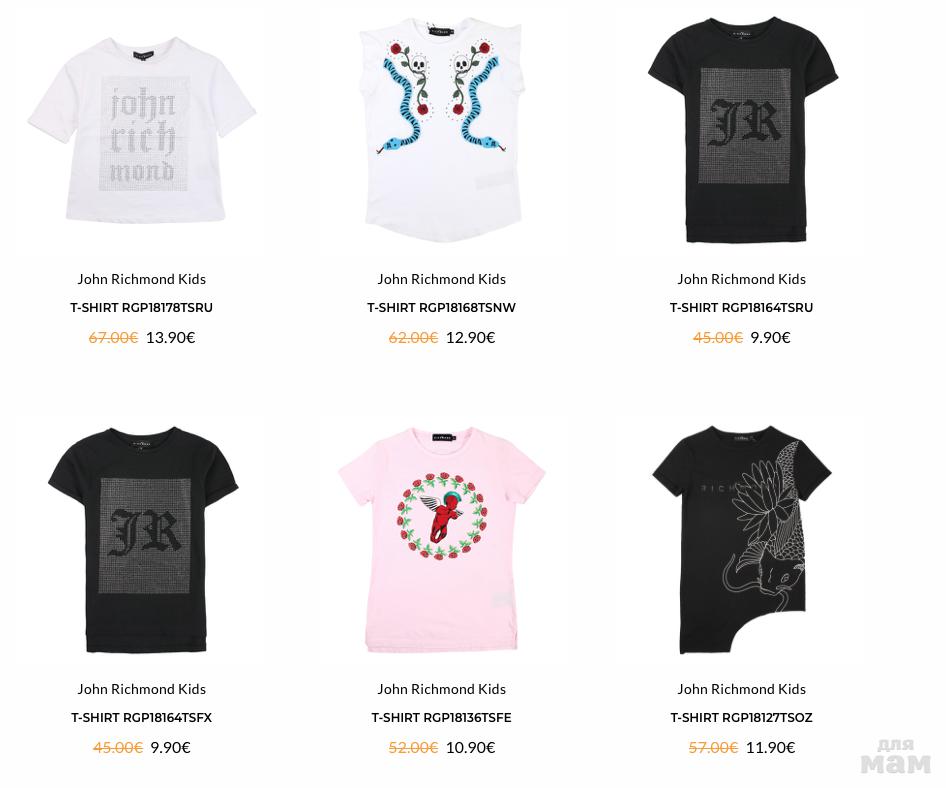Click the 12.90€ sale price
Screen dimensions: 946x788
tap(471, 338)
